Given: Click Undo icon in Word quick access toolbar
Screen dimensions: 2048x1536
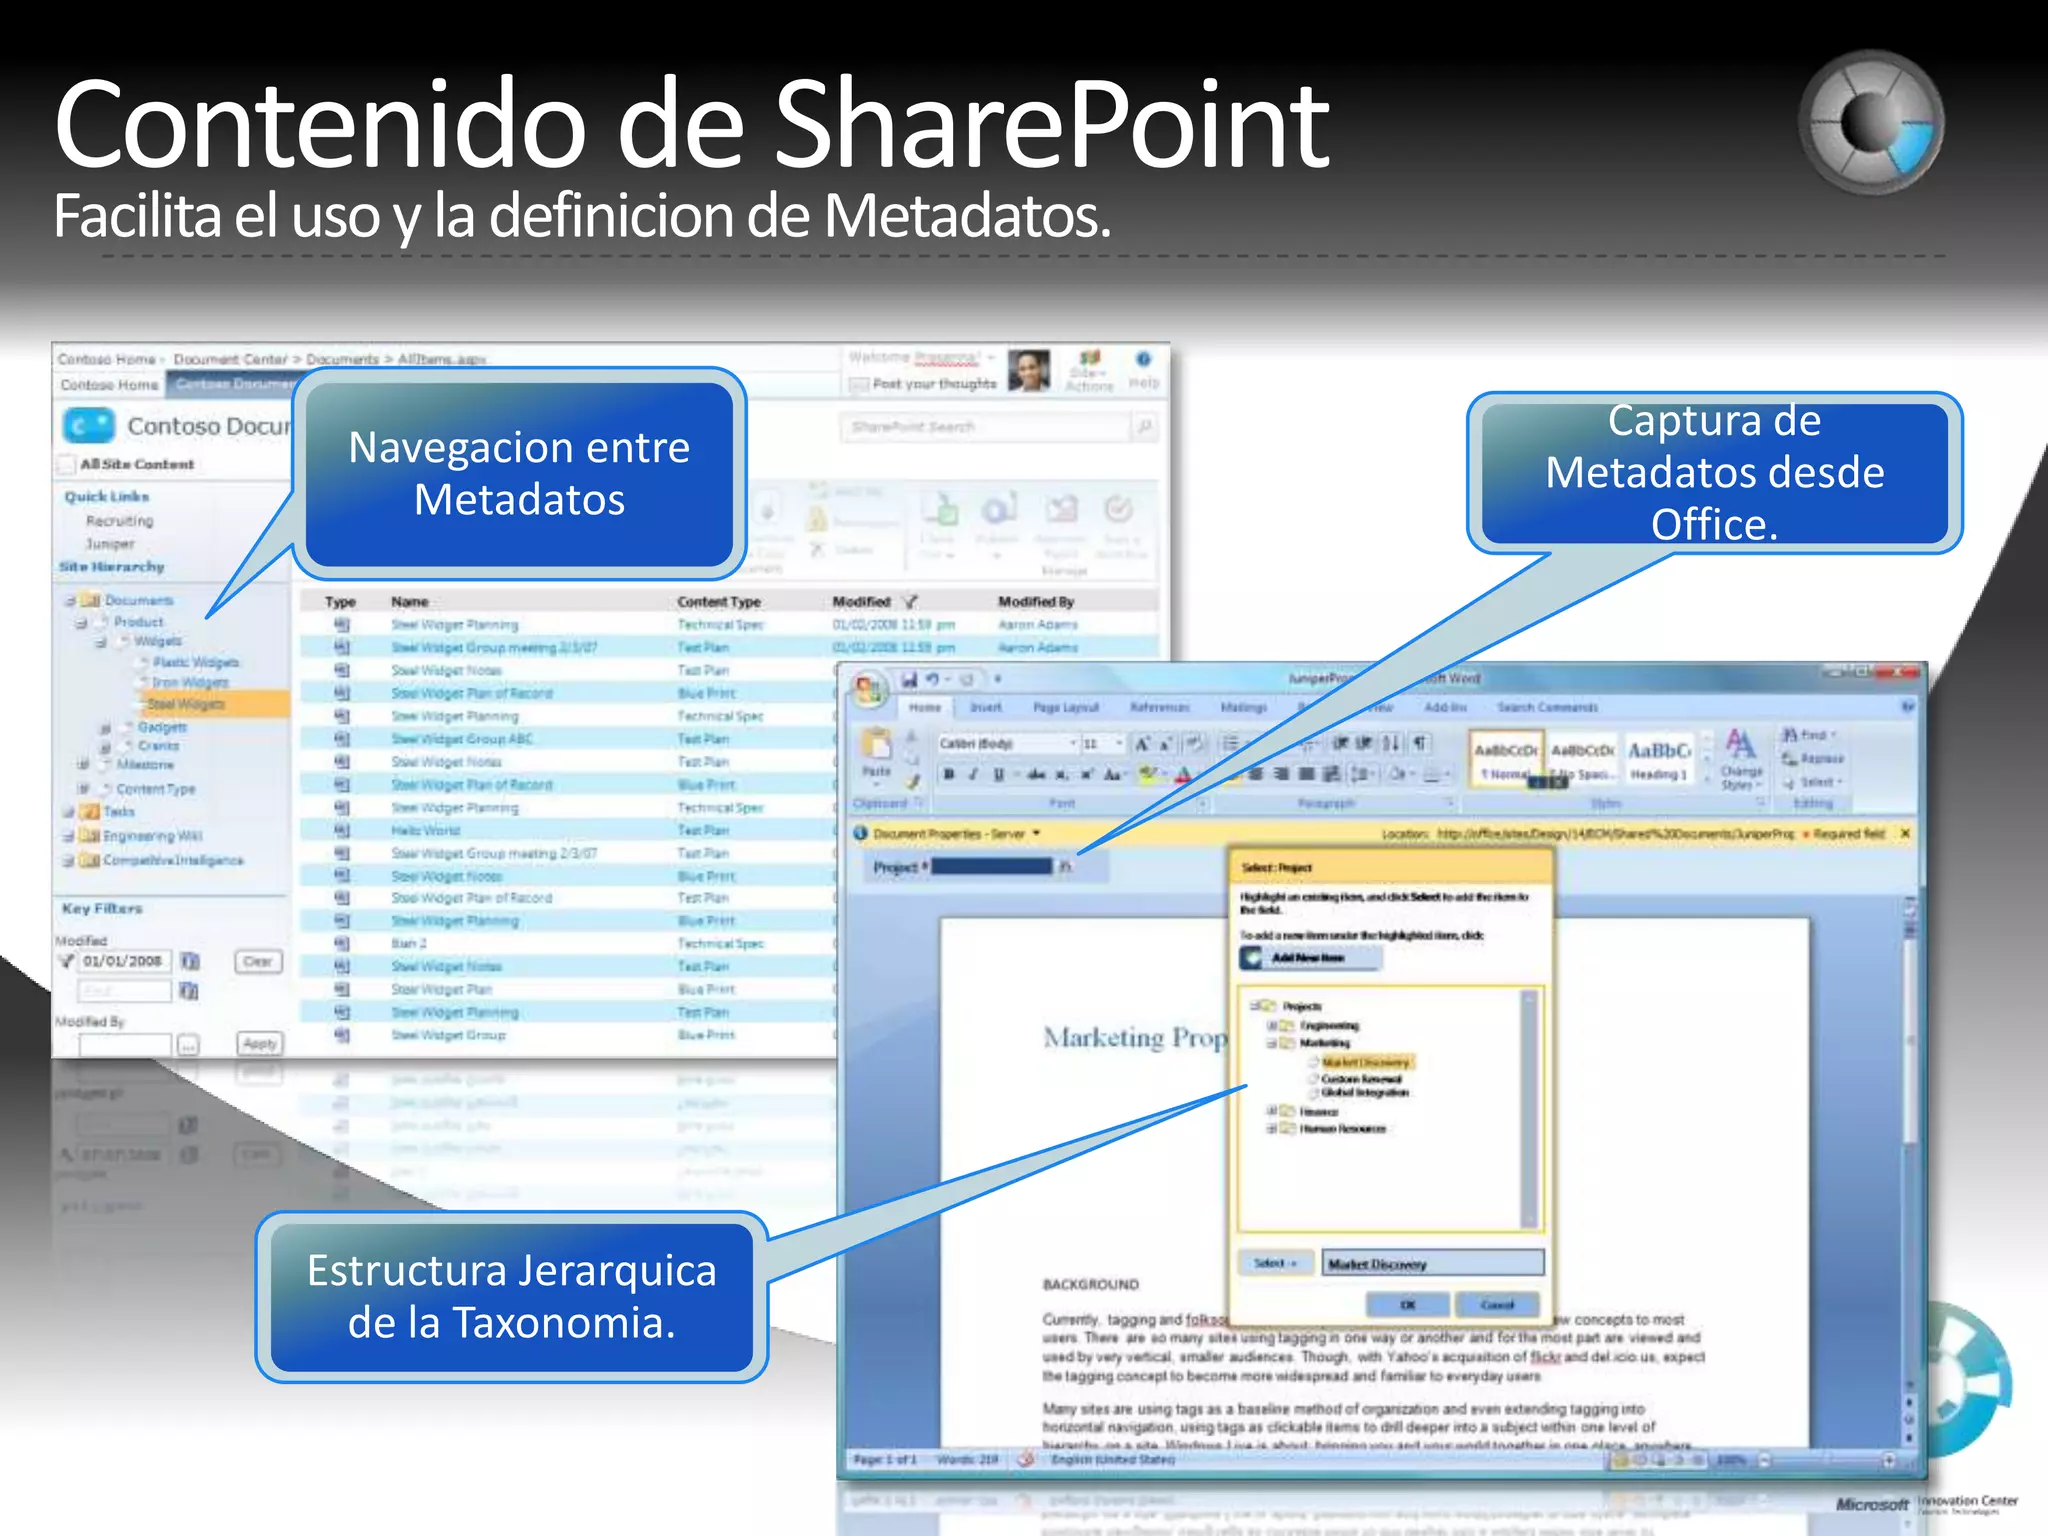Looking at the screenshot, I should click(932, 680).
